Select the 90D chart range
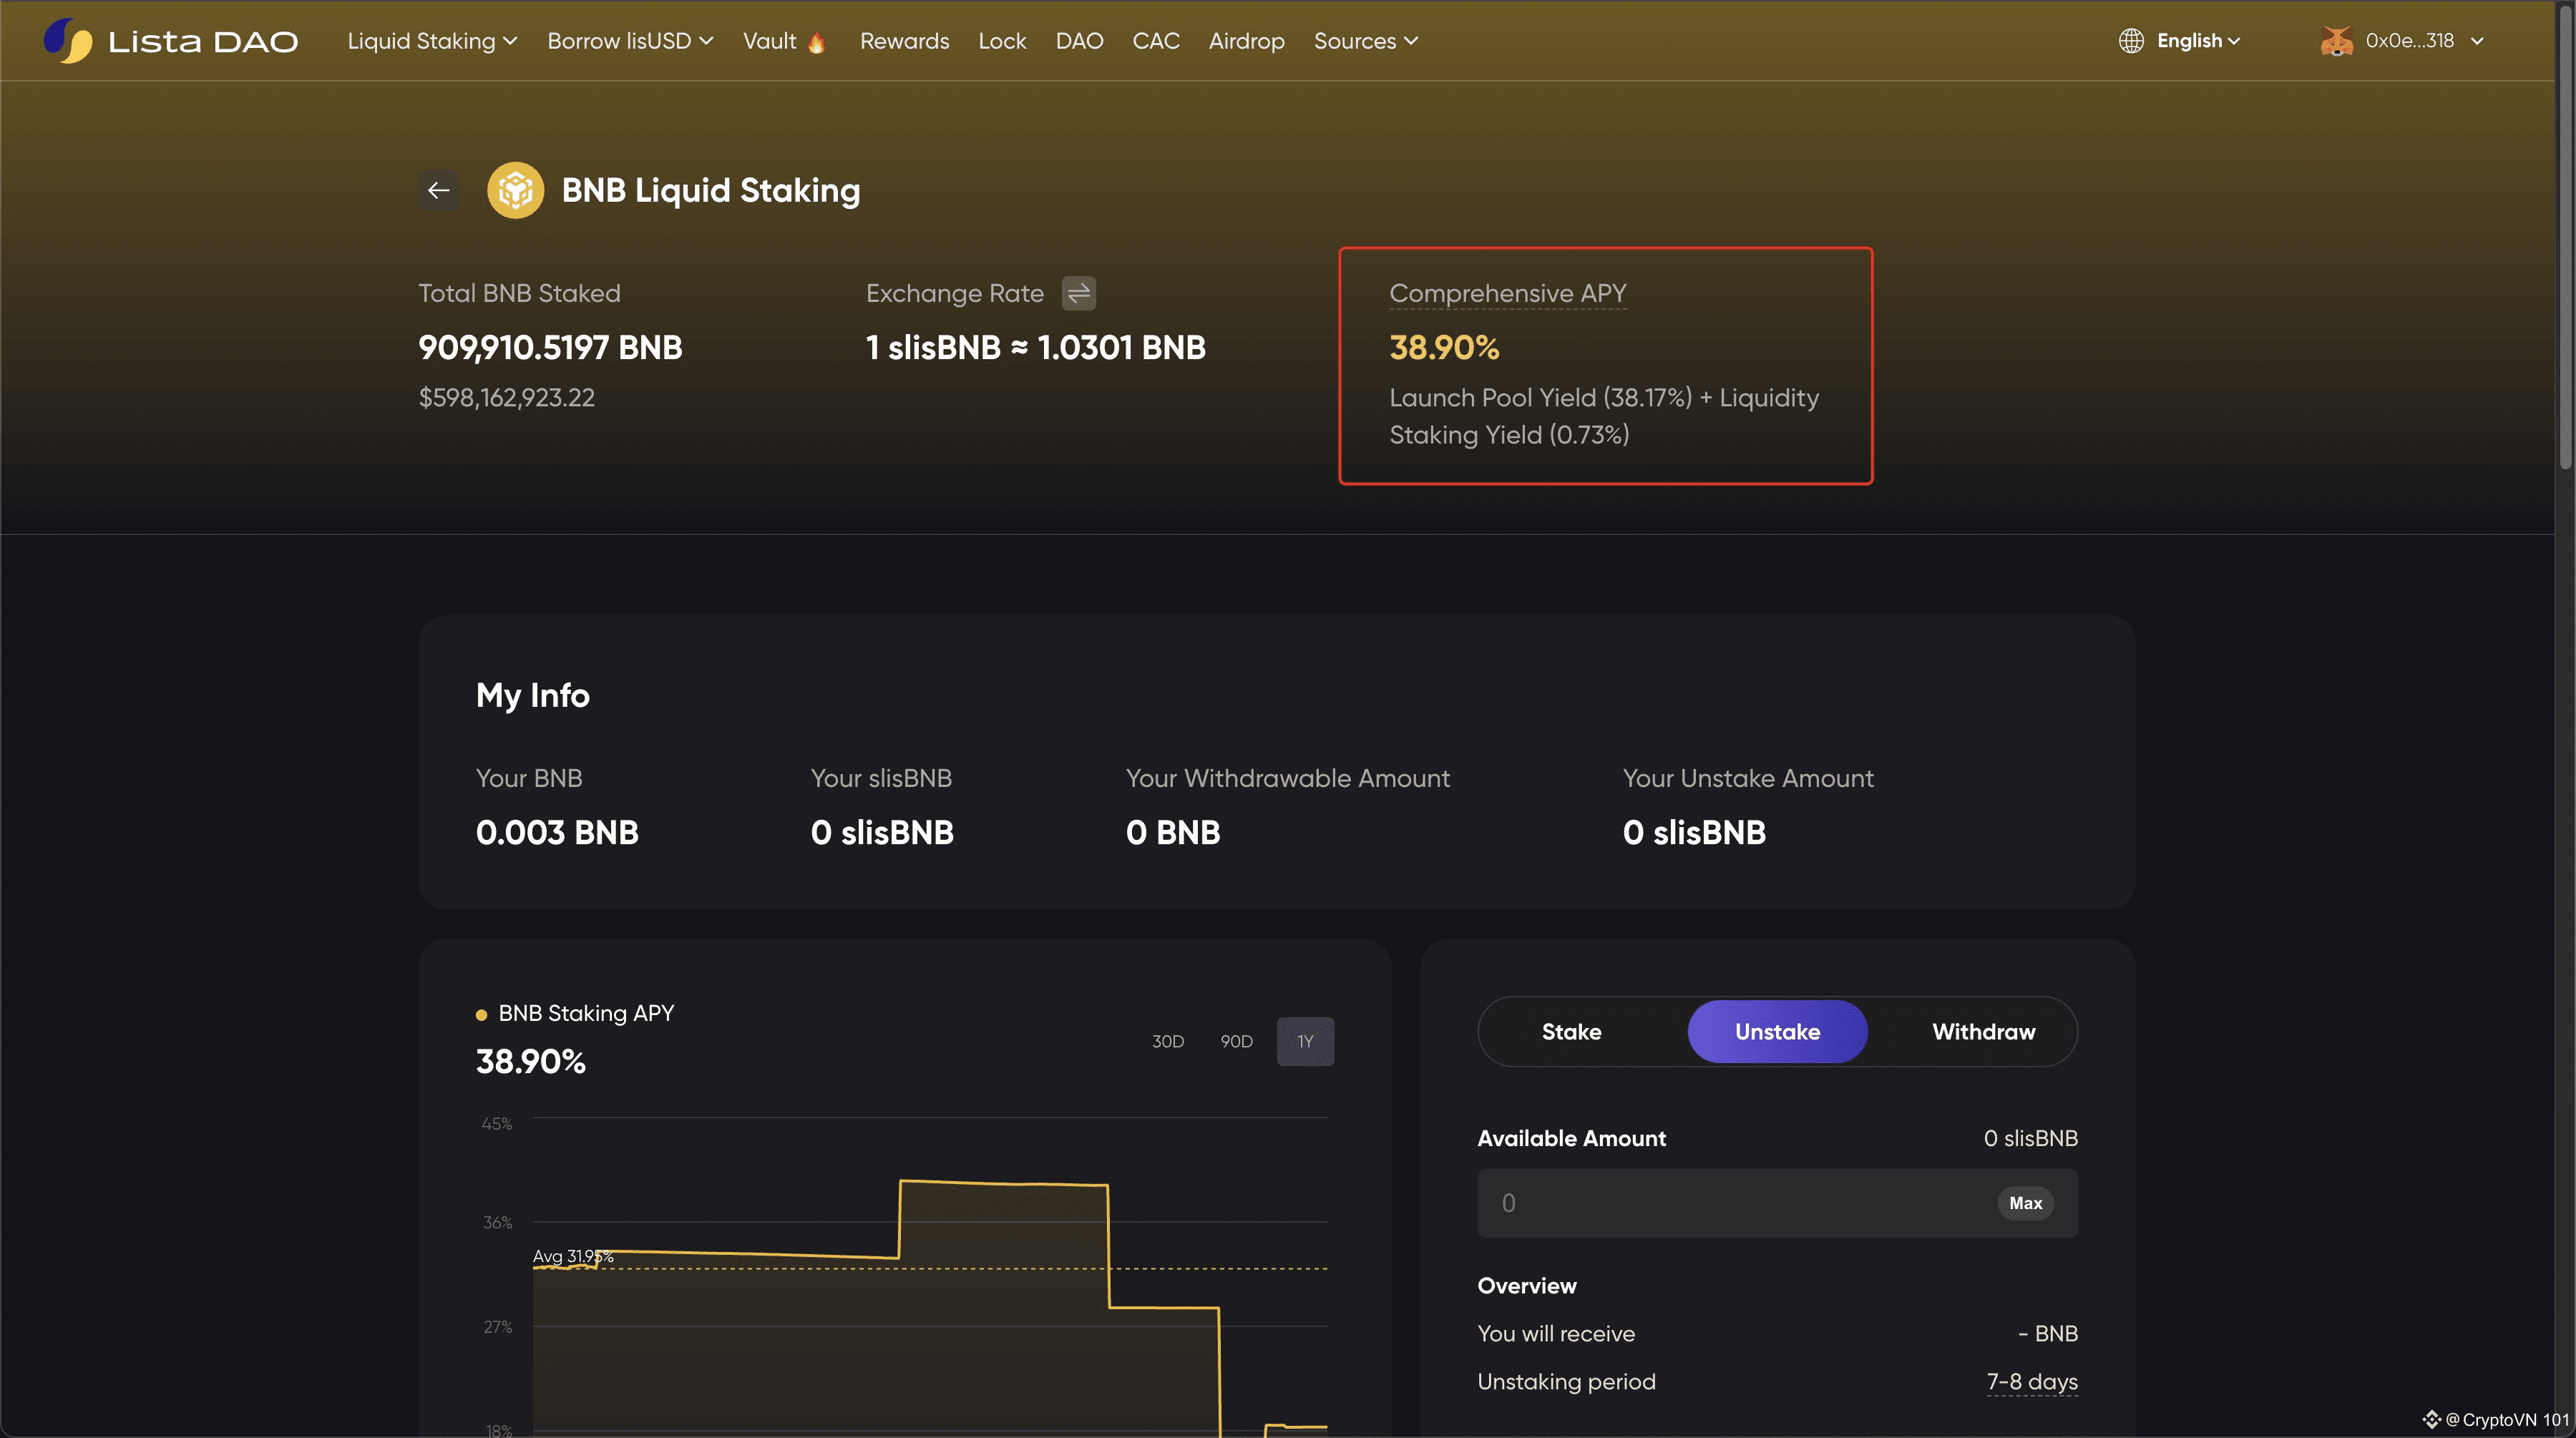This screenshot has width=2576, height=1438. 1236,1041
